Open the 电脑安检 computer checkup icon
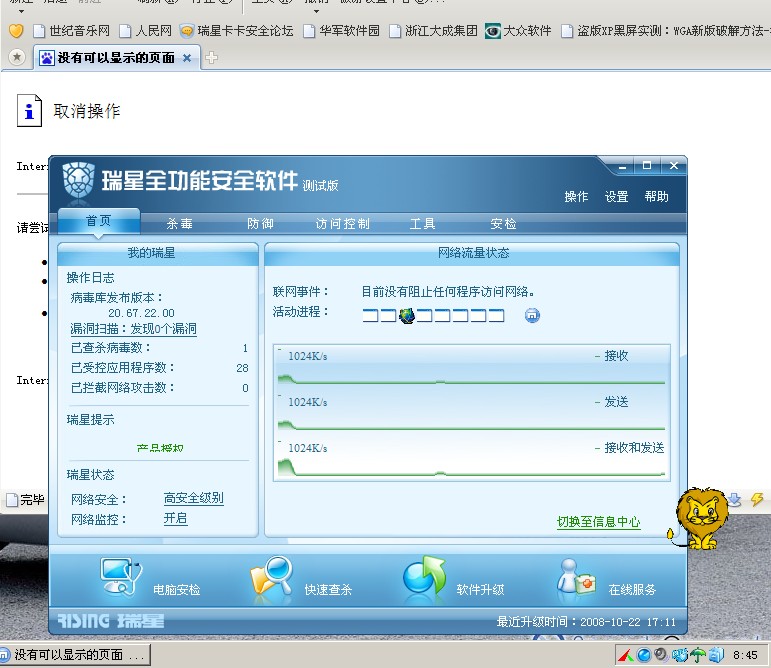 point(121,576)
